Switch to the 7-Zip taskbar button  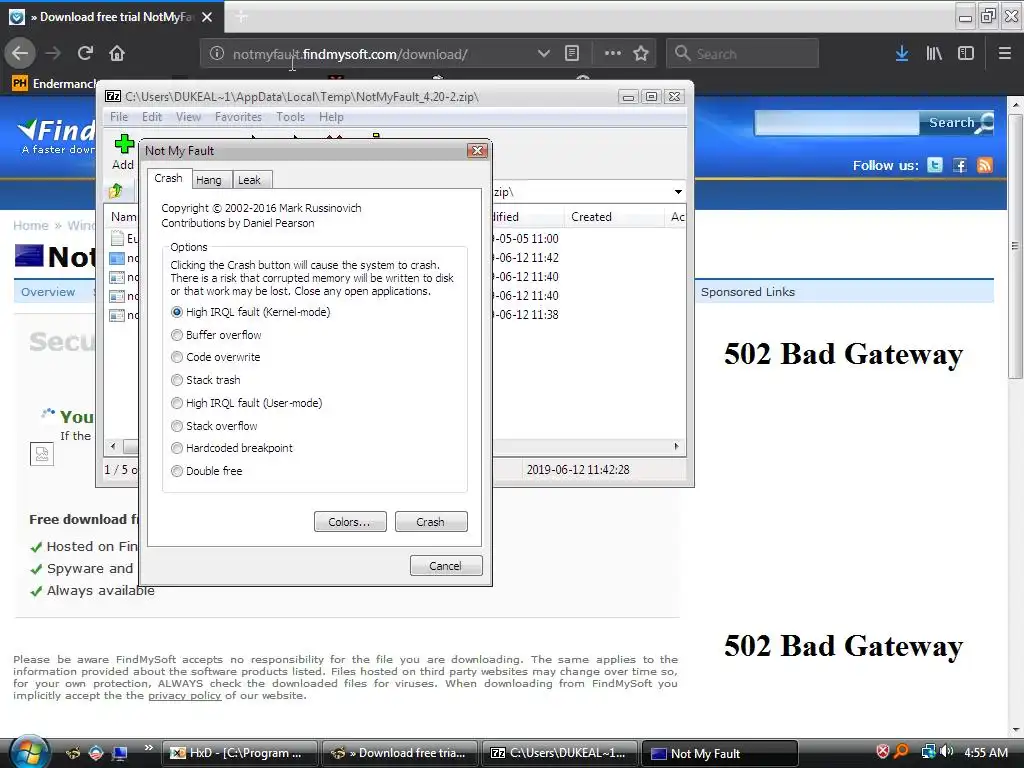560,753
